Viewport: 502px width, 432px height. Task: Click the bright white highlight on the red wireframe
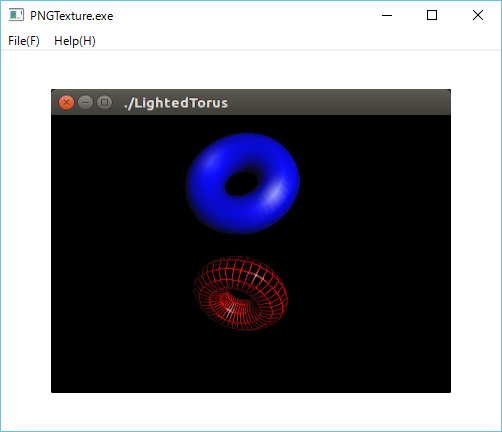[258, 276]
